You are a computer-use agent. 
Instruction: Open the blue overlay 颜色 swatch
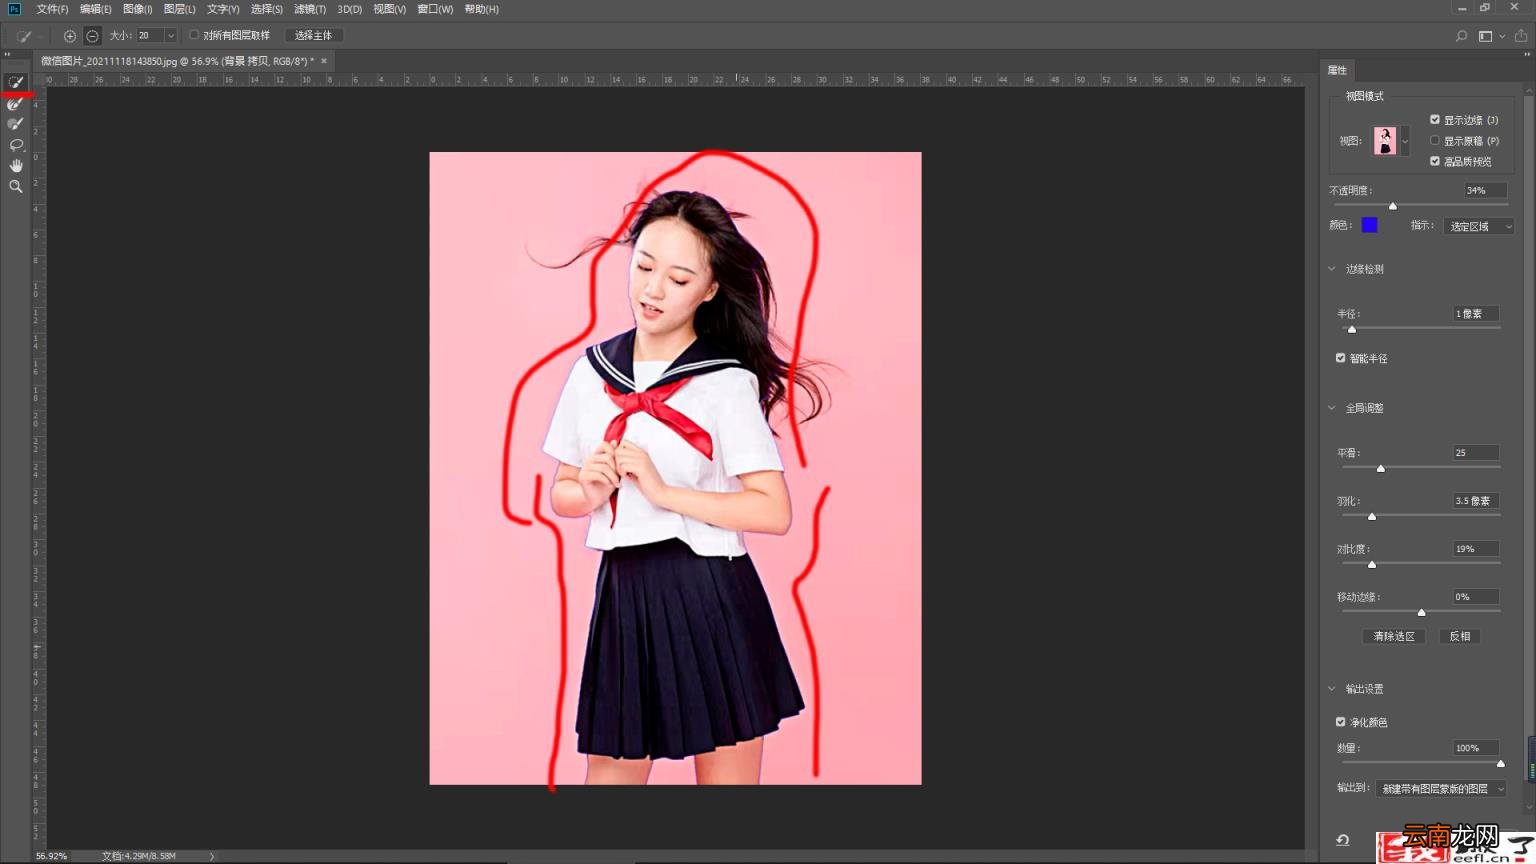click(1369, 225)
